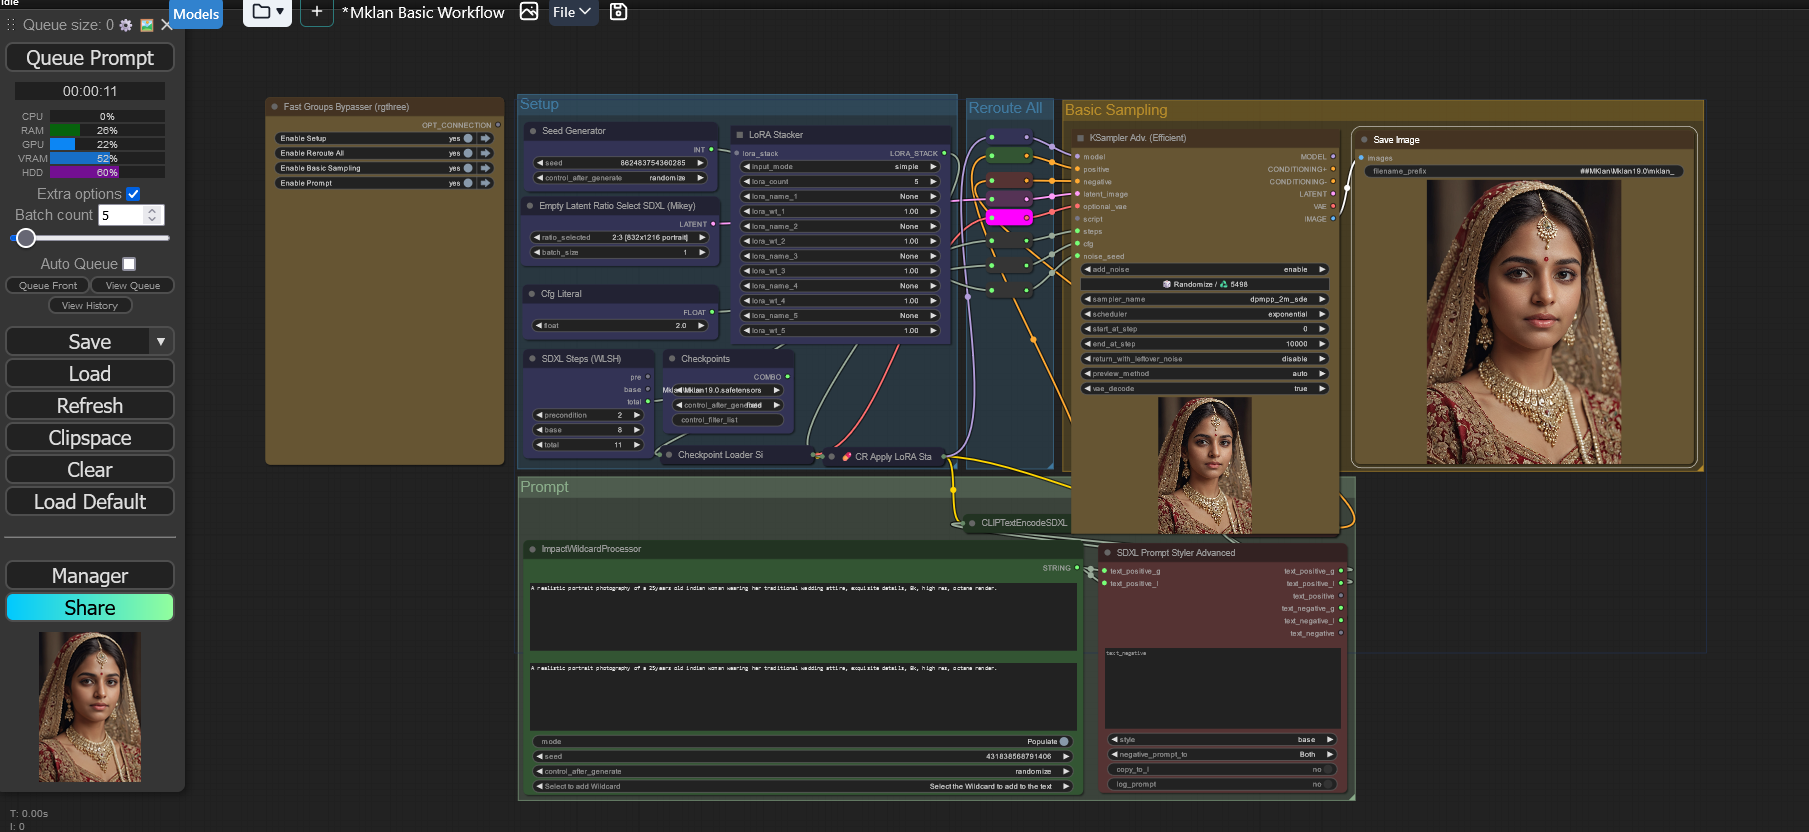The height and width of the screenshot is (832, 1809).
Task: Toggle Enable Basic Sampling bypass switch
Action: [x=467, y=168]
